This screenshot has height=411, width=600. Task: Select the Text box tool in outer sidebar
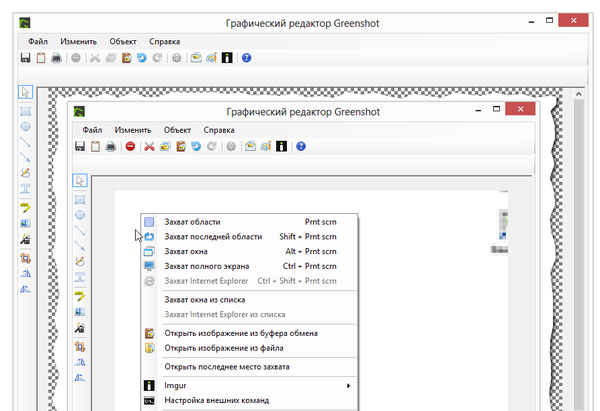25,188
